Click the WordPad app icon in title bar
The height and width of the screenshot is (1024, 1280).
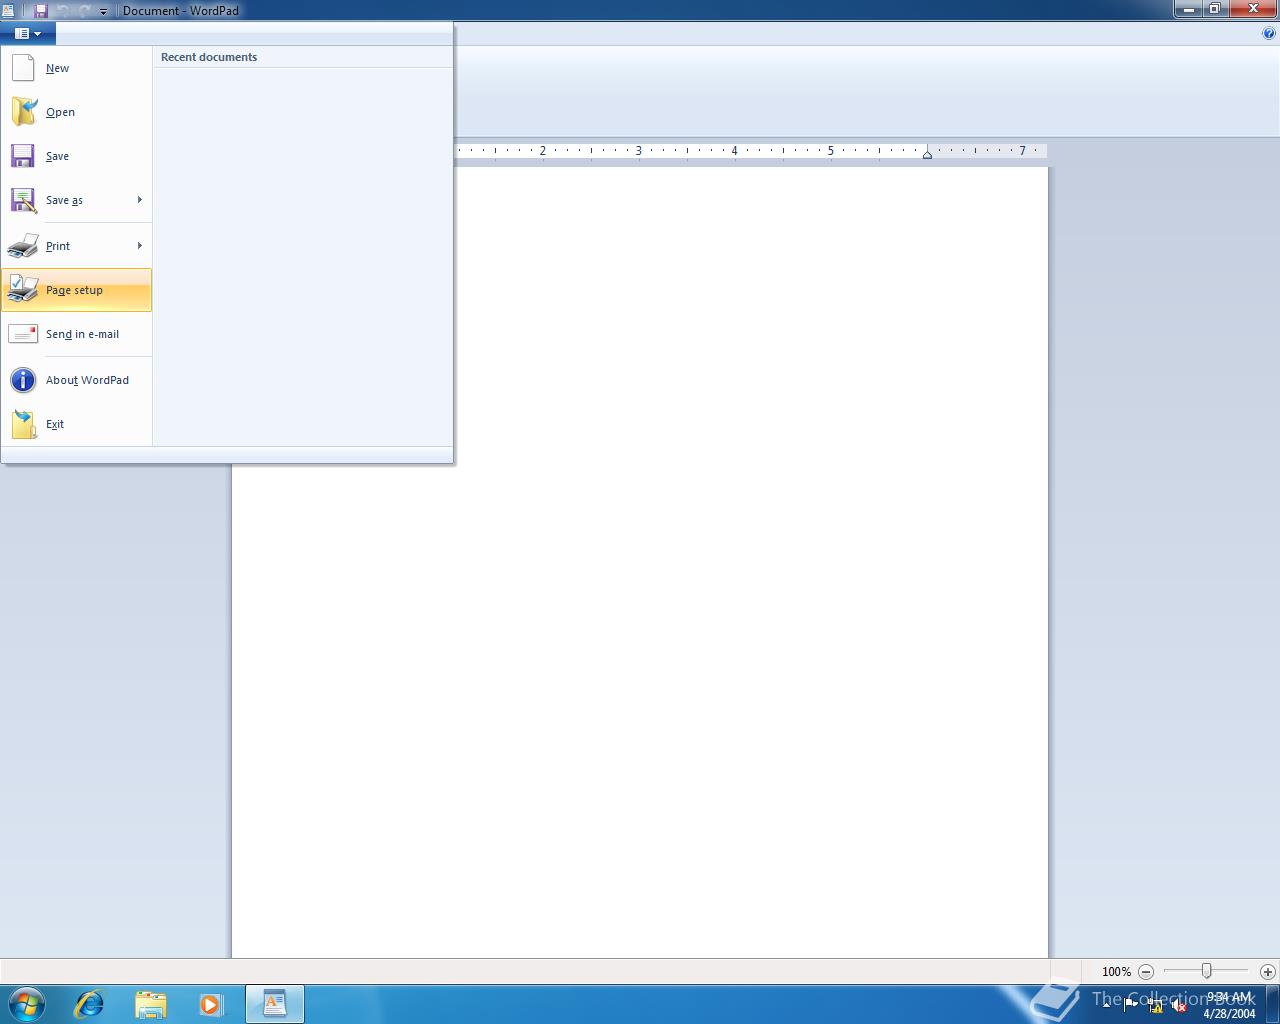click(x=9, y=10)
